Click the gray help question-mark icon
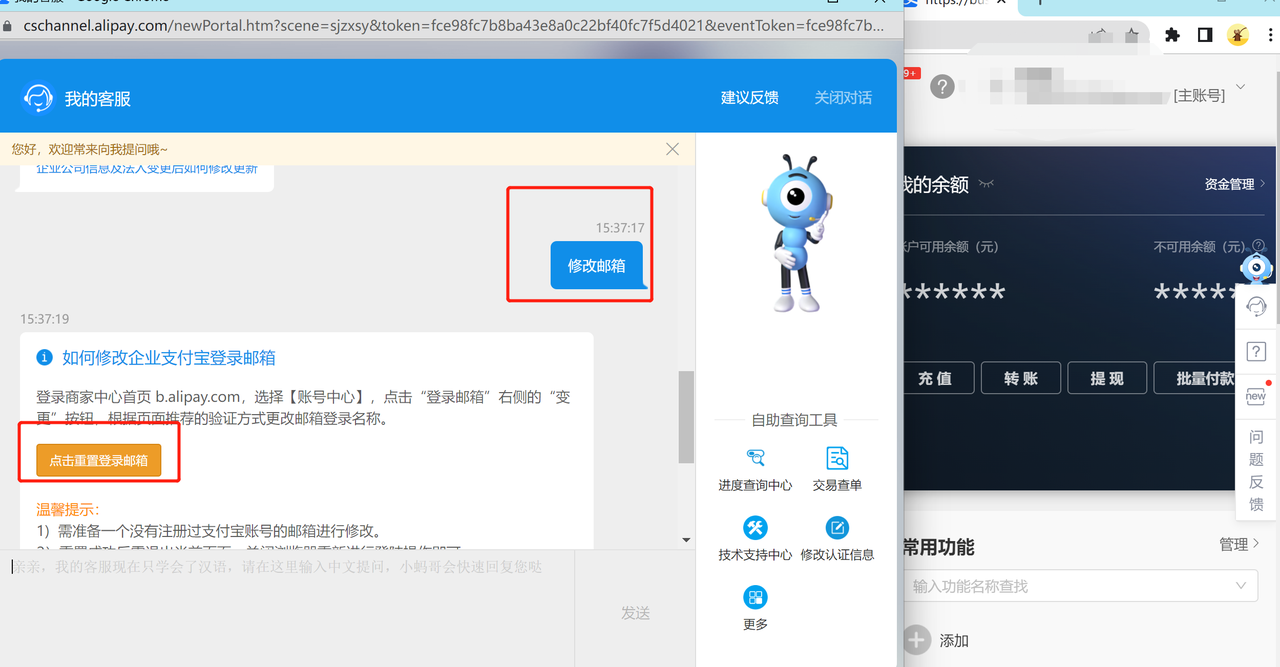 coord(942,87)
